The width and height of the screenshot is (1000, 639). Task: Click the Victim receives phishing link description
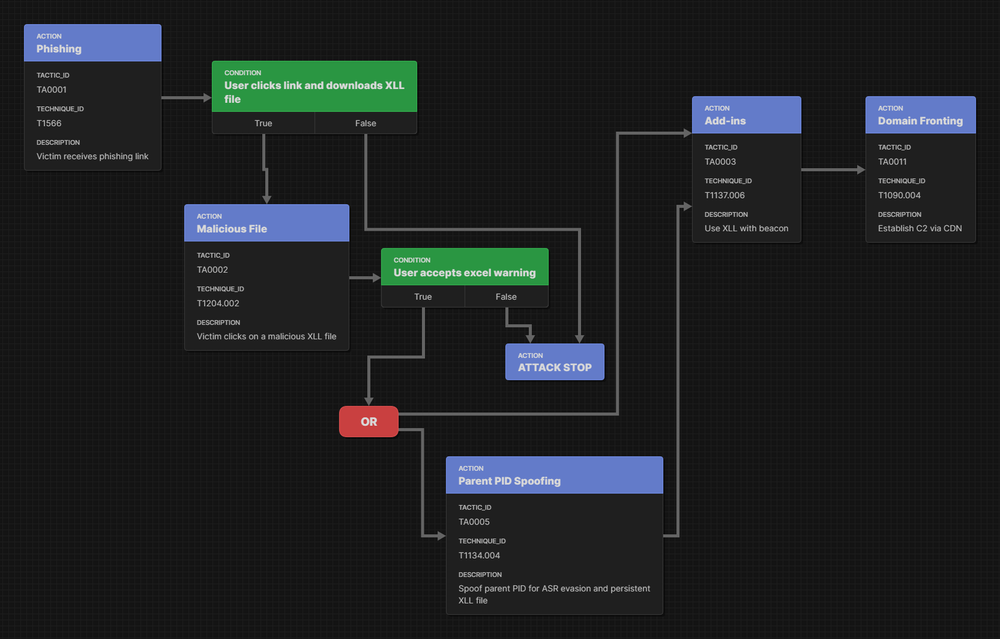[92, 156]
